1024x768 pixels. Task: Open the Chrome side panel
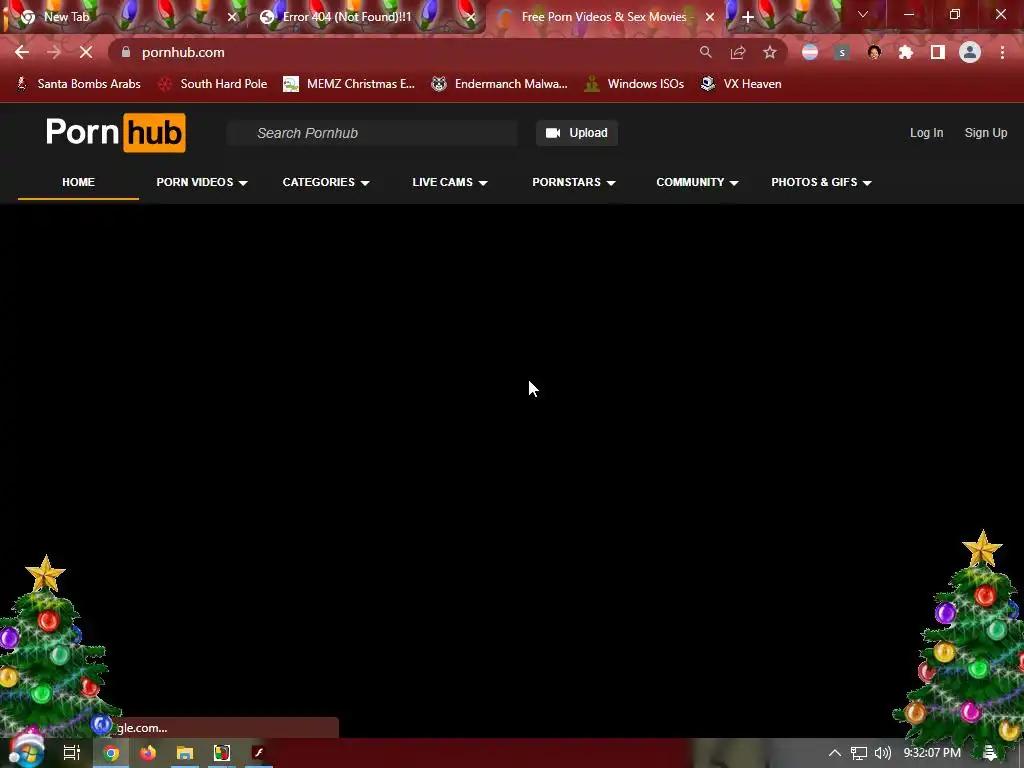click(938, 52)
